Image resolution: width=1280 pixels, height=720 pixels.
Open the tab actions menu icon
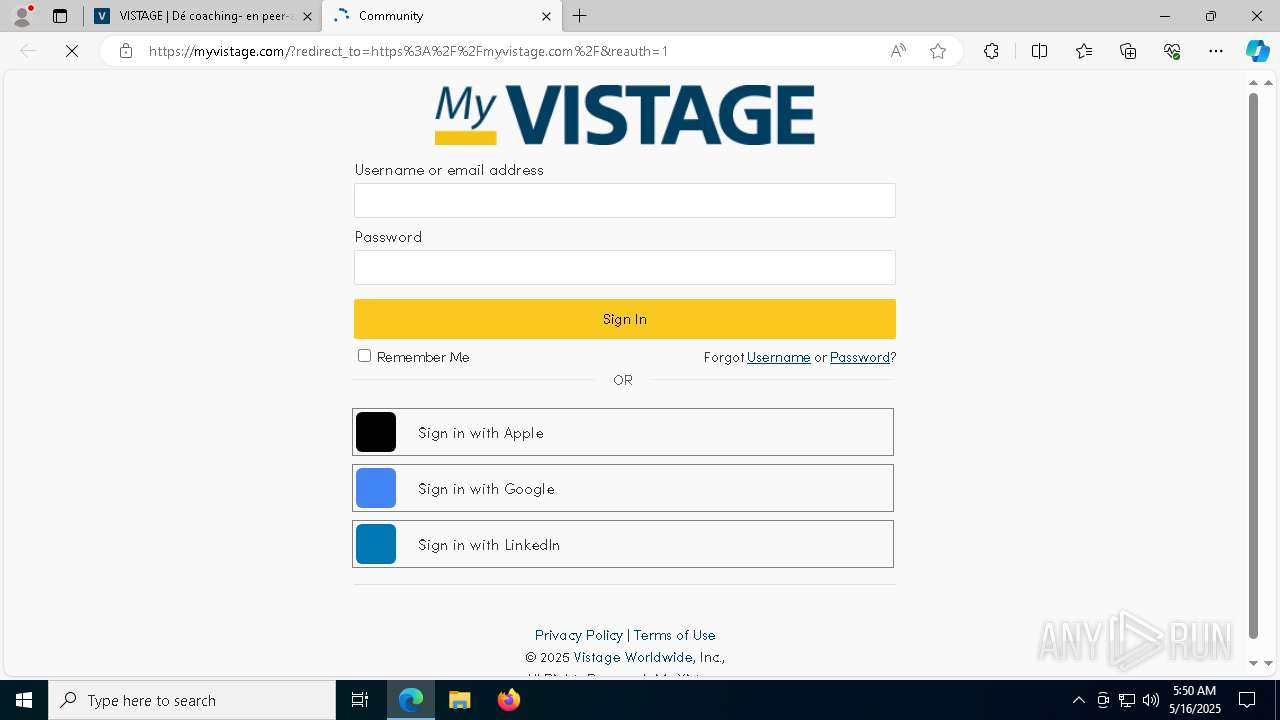point(60,16)
